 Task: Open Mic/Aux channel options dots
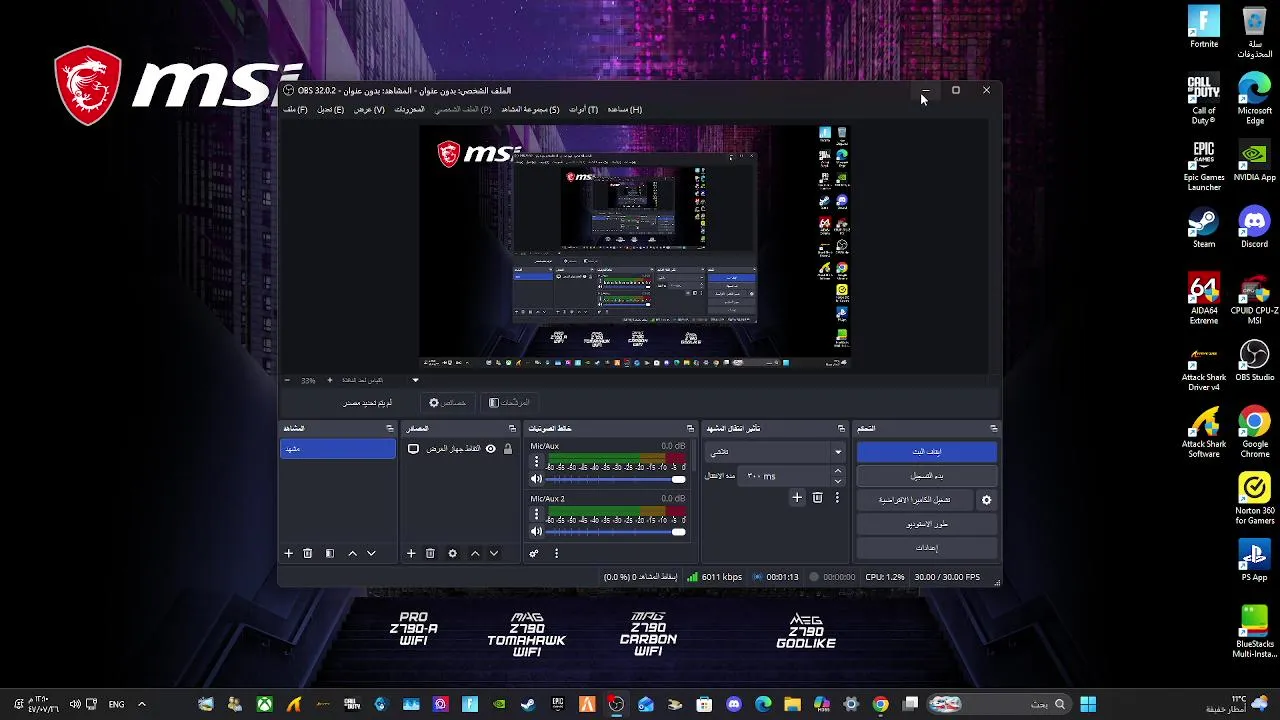(536, 462)
